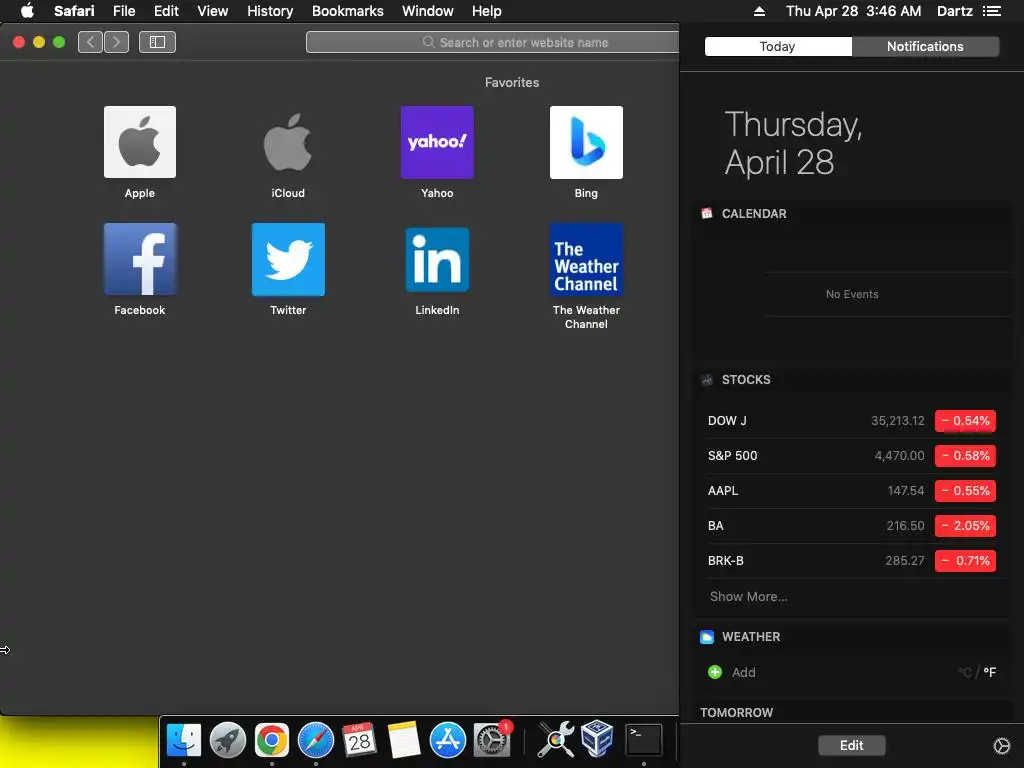1024x768 pixels.
Task: Open the LinkedIn favorite tile
Action: [x=437, y=259]
